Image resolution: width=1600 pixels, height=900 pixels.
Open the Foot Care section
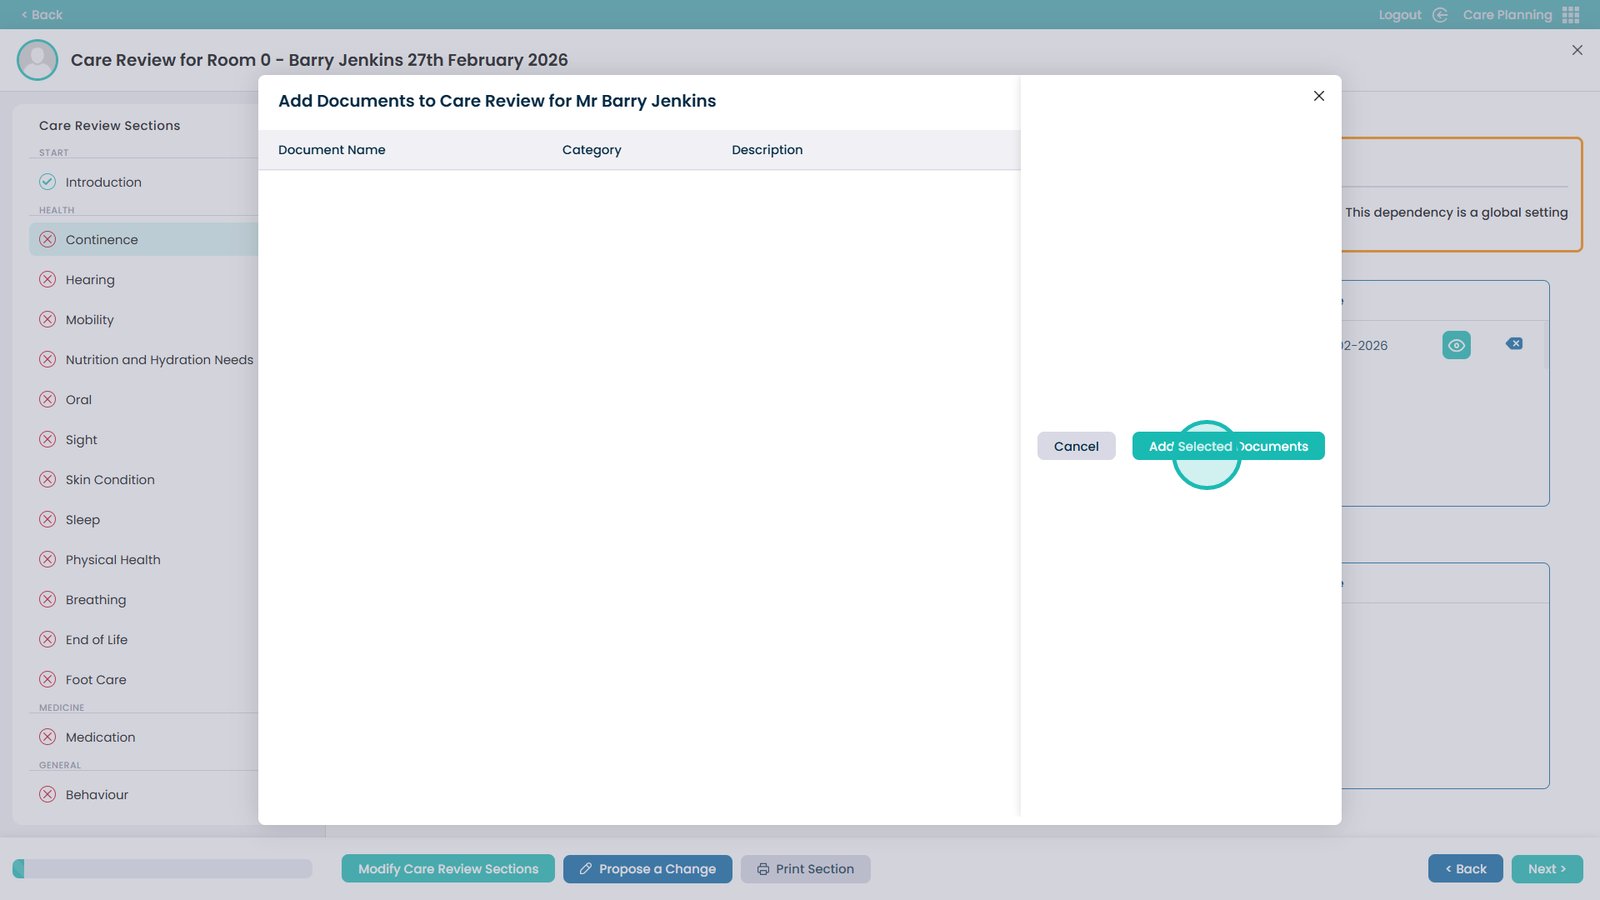coord(96,680)
